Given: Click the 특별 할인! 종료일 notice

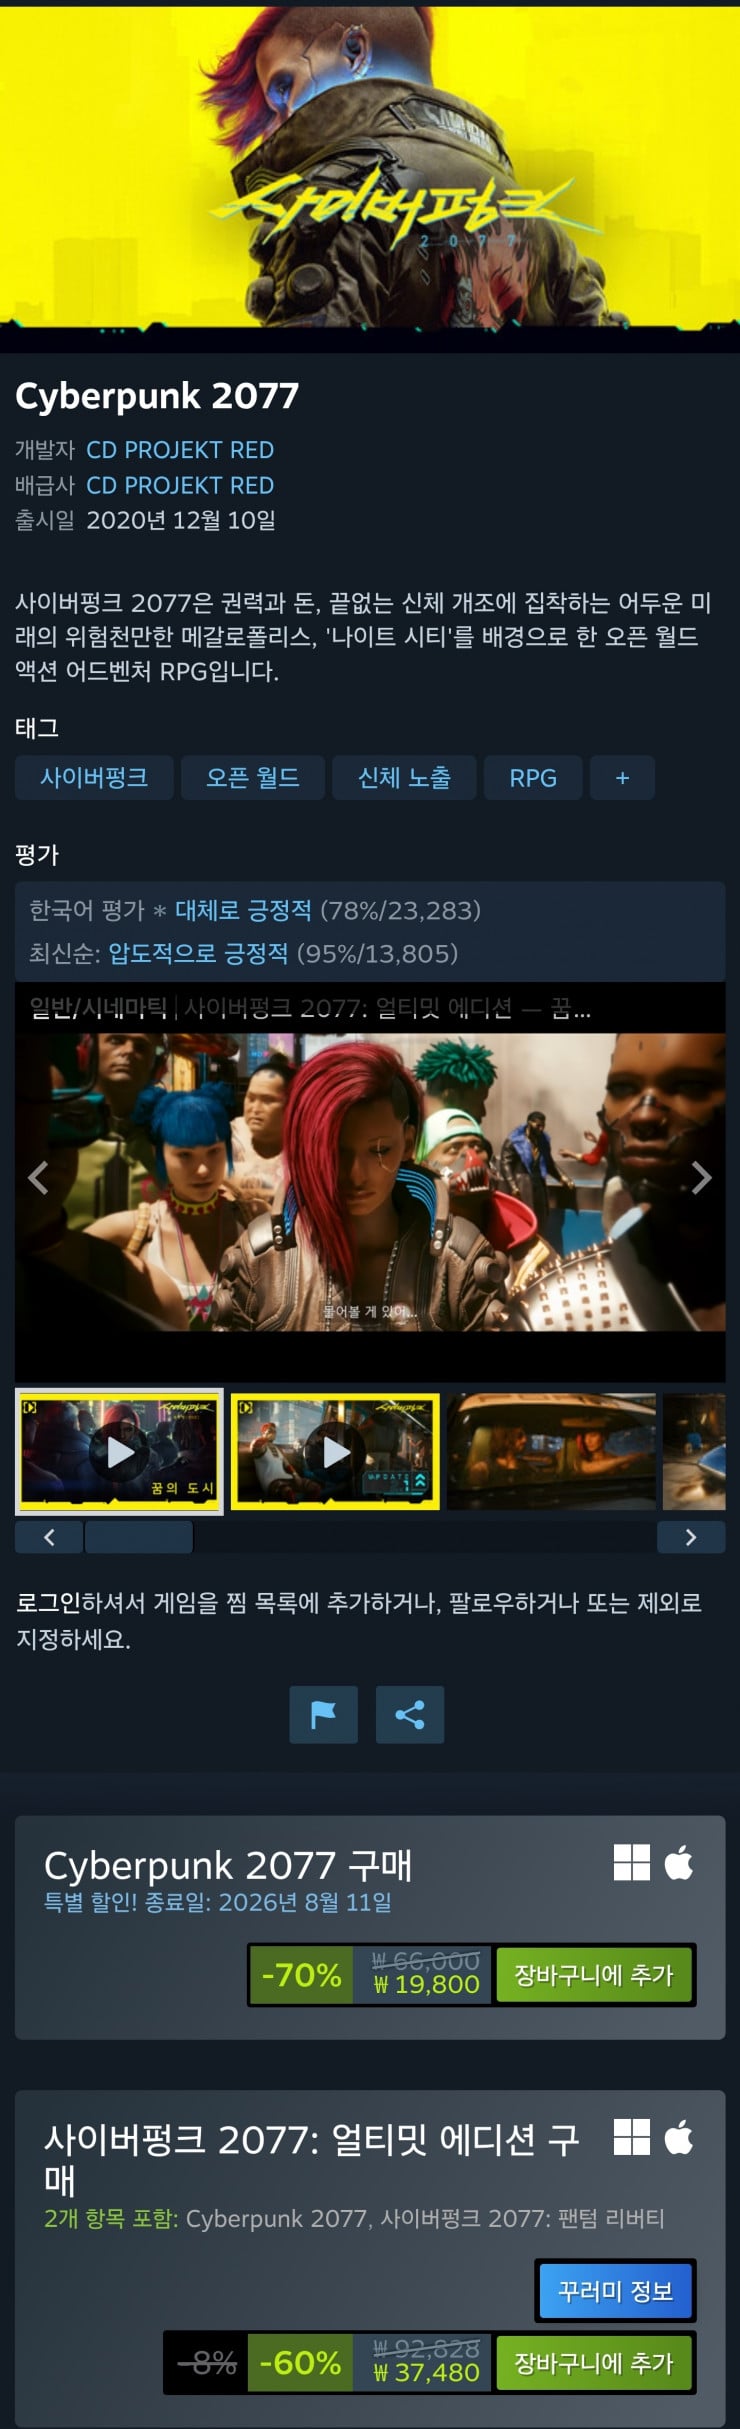Looking at the screenshot, I should [x=218, y=1902].
